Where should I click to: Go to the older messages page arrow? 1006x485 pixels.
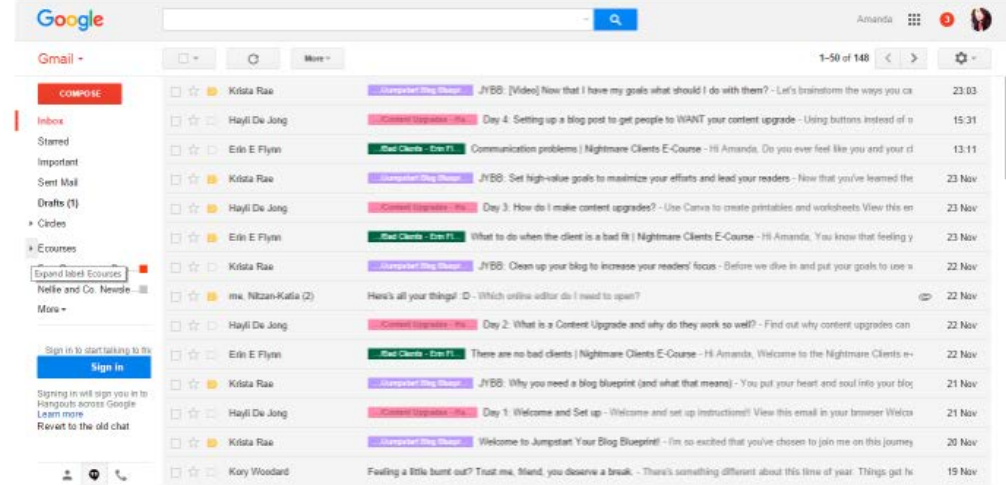click(x=915, y=58)
